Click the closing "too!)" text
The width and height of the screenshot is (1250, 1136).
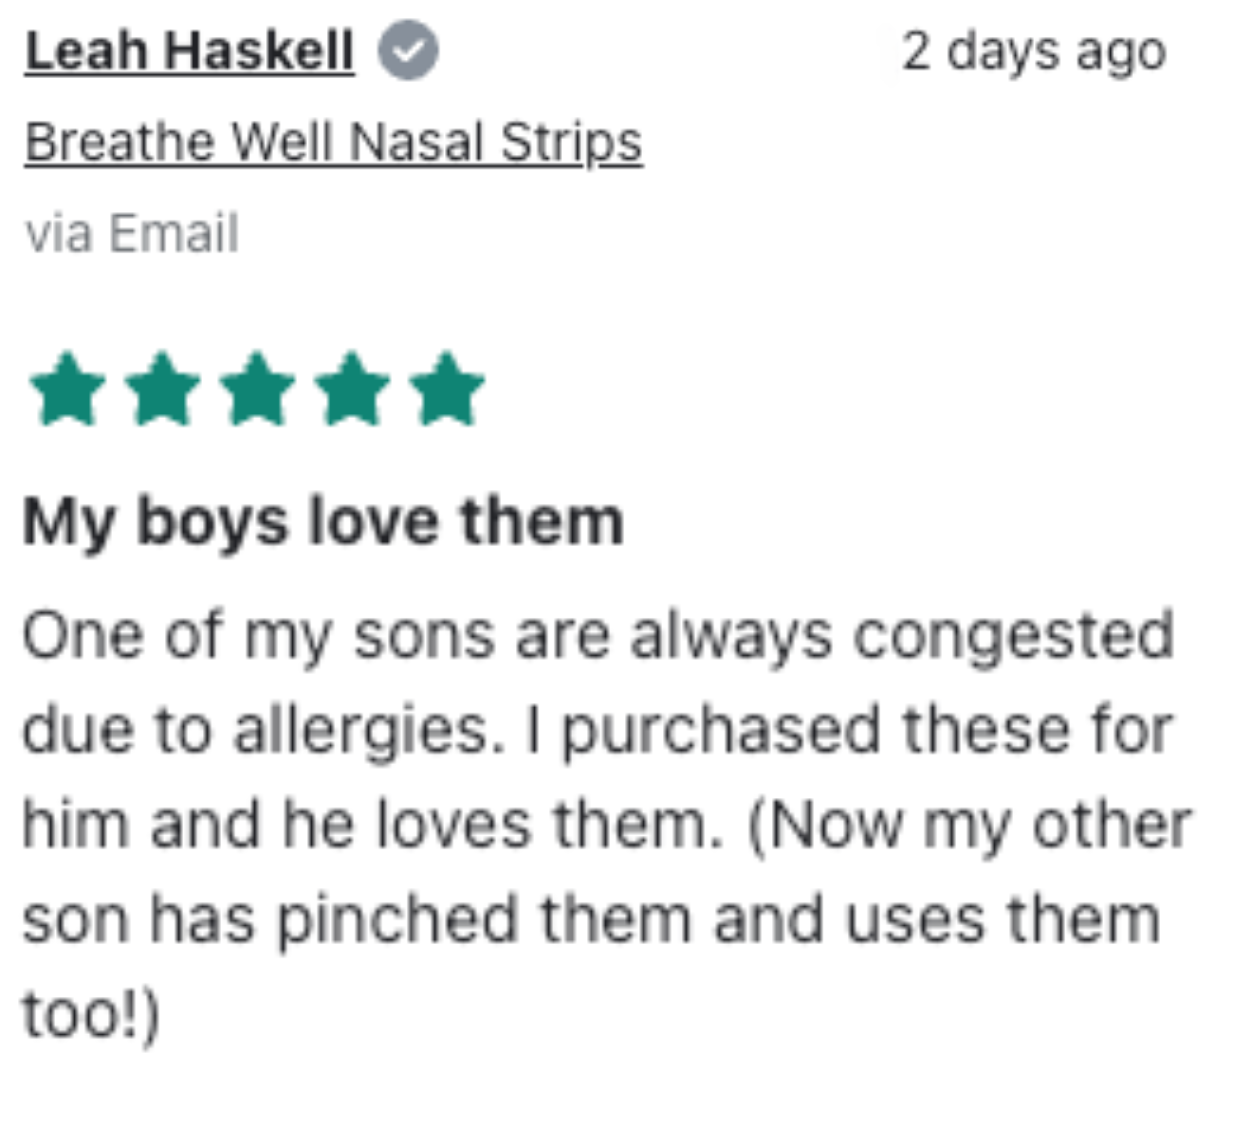click(90, 1014)
